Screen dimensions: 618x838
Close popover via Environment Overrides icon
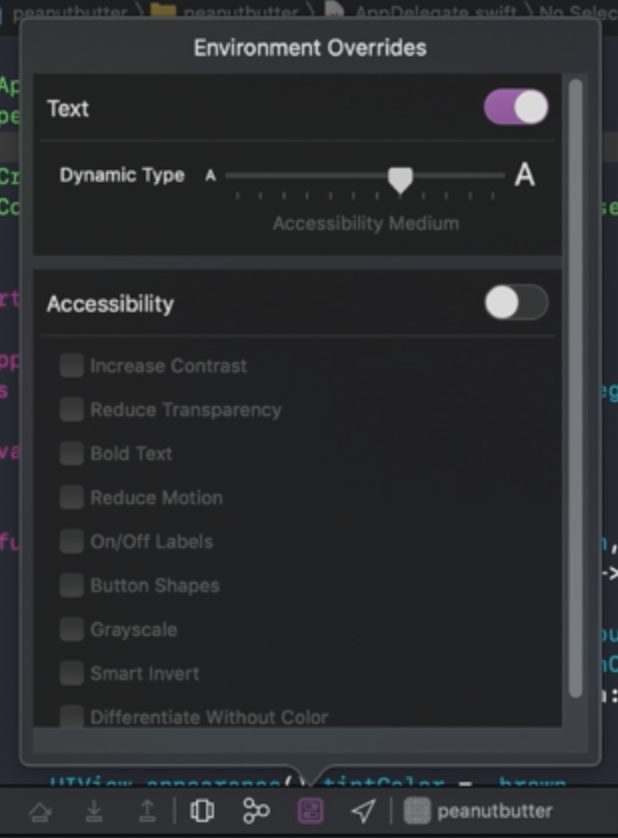click(310, 811)
